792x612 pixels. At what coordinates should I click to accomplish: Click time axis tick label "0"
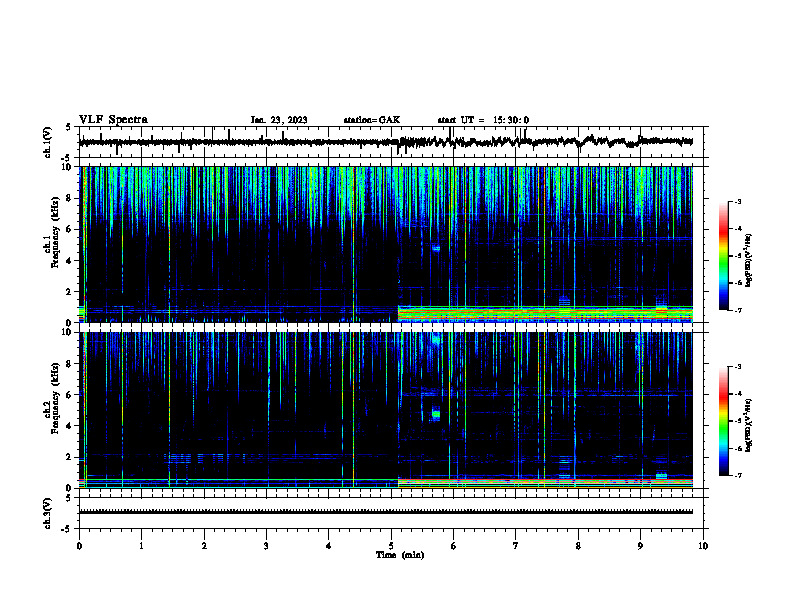pyautogui.click(x=79, y=546)
